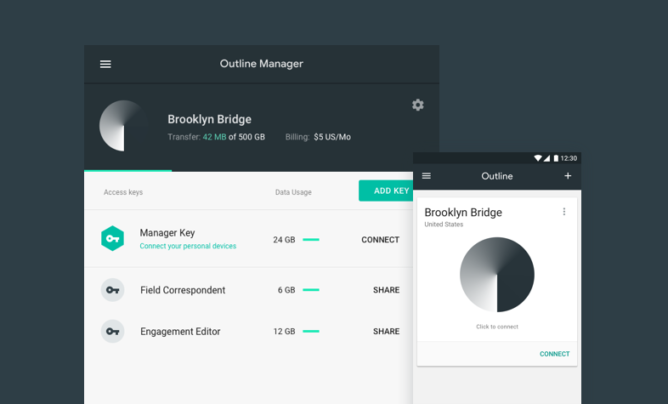
Task: Share the Field Correspondent access key
Action: [386, 290]
